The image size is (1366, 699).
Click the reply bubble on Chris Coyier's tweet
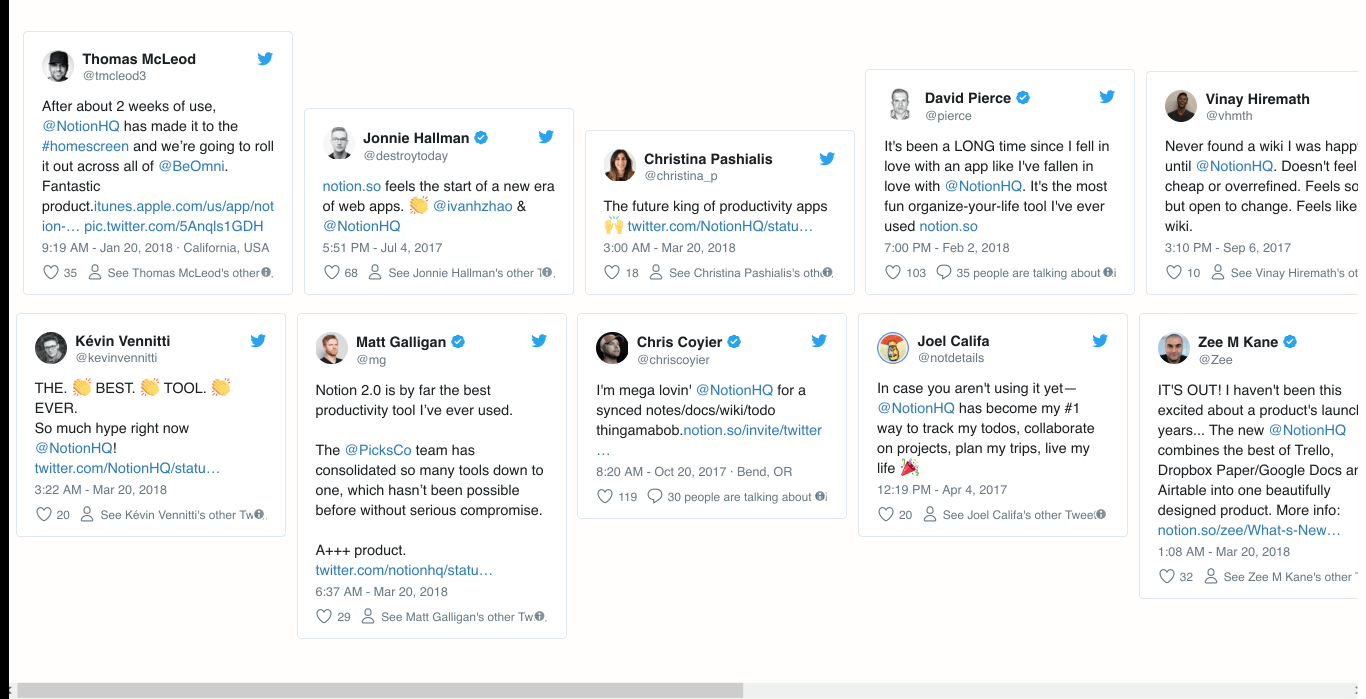(x=655, y=496)
